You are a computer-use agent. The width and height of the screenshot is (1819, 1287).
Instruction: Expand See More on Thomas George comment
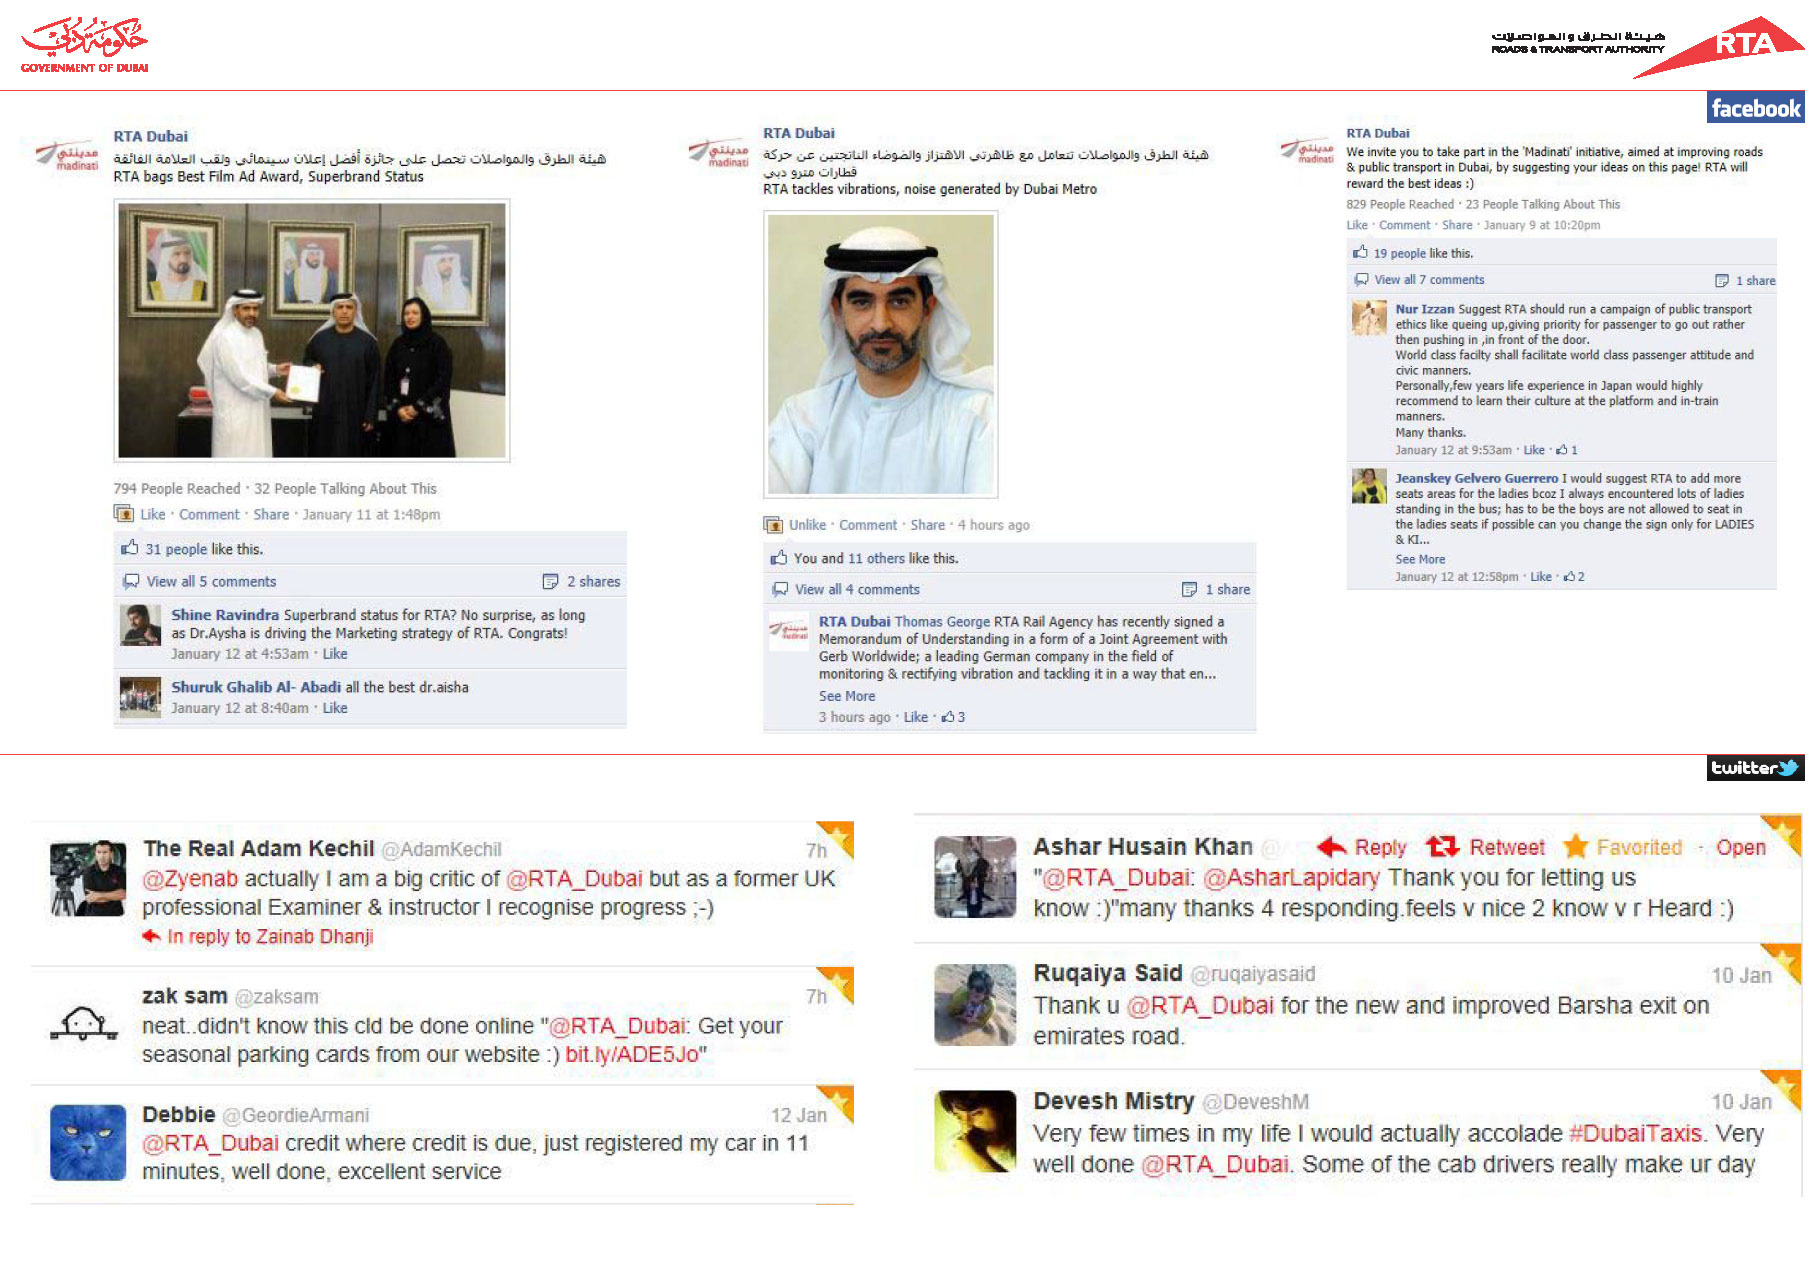[x=847, y=697]
